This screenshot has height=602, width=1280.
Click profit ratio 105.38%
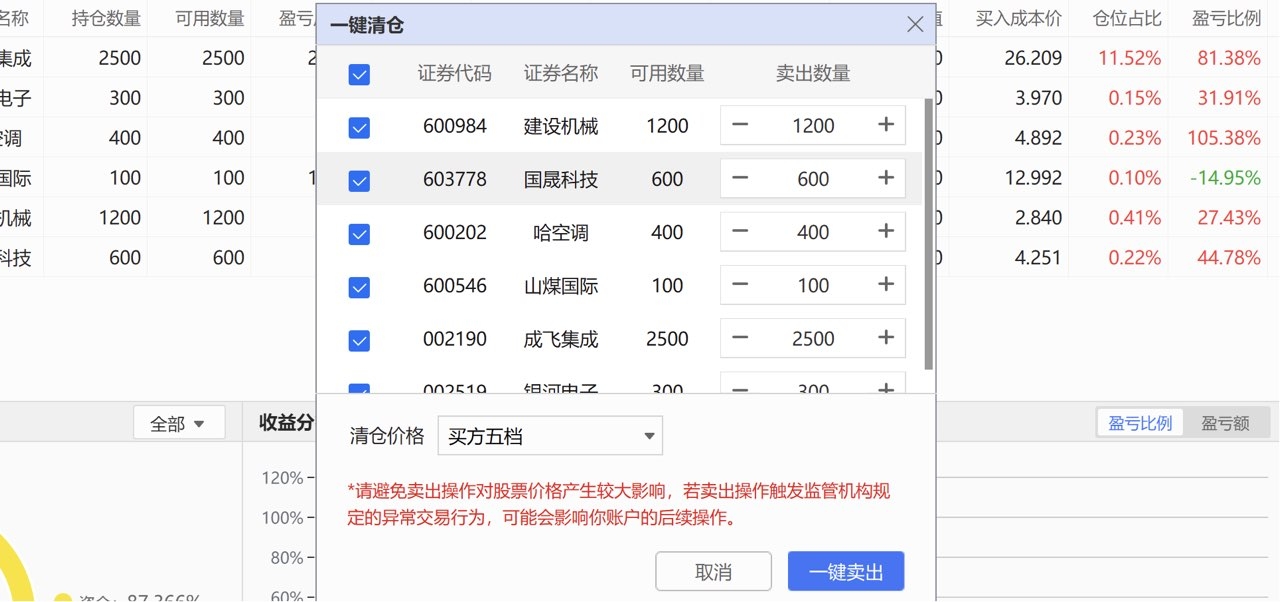pyautogui.click(x=1224, y=138)
